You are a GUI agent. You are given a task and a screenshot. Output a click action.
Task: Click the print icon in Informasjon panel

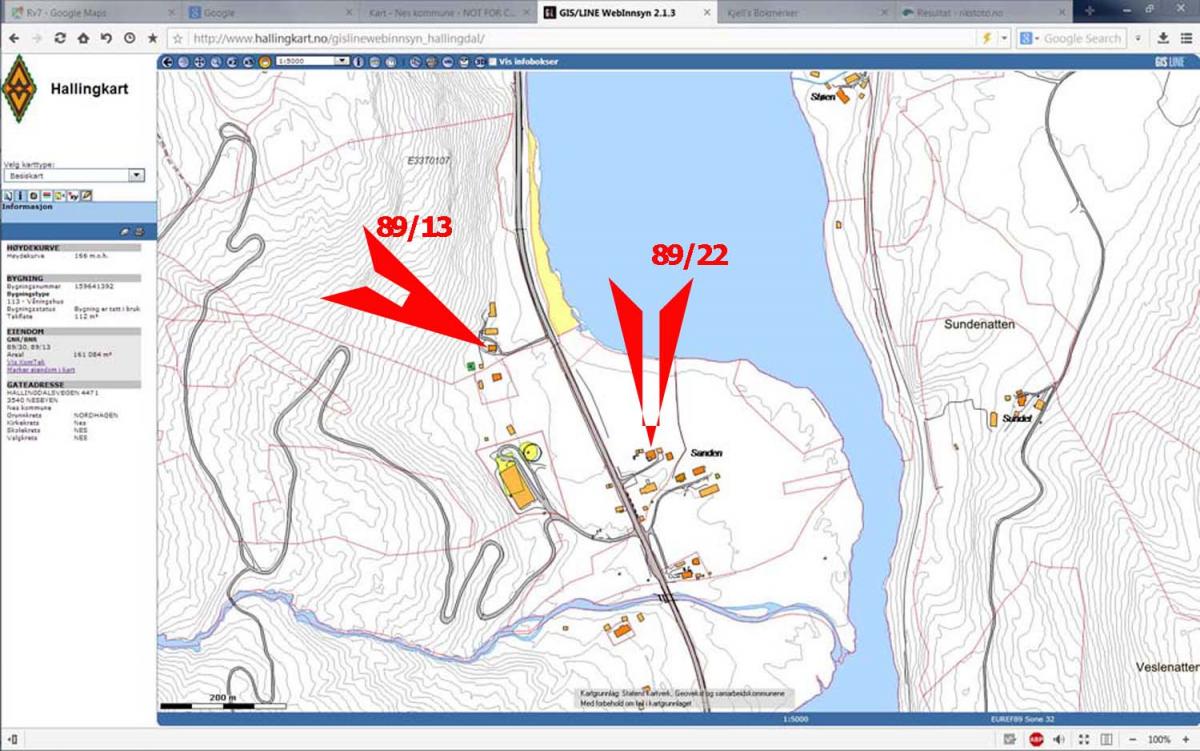point(138,231)
